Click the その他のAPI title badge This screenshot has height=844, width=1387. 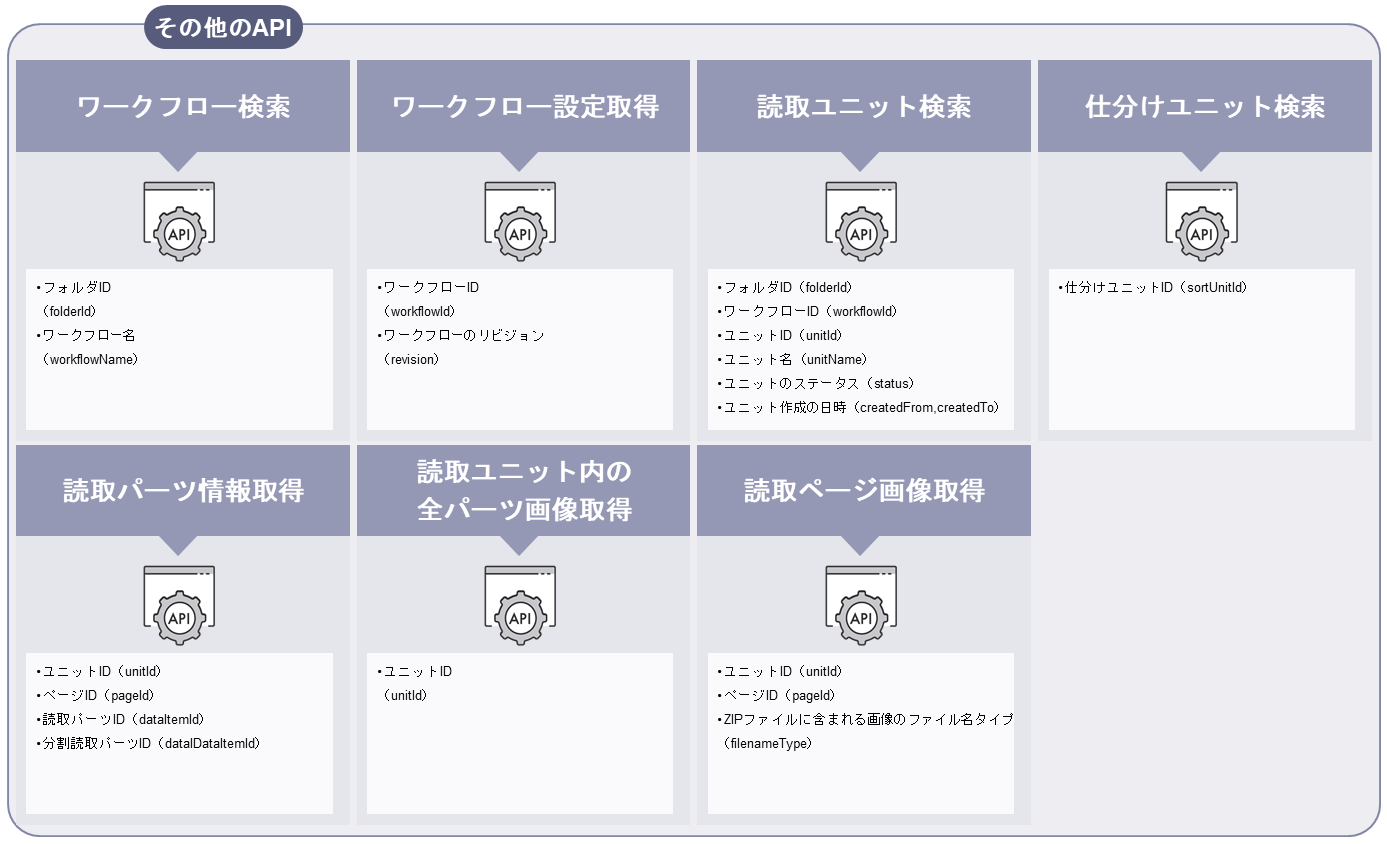[x=222, y=28]
